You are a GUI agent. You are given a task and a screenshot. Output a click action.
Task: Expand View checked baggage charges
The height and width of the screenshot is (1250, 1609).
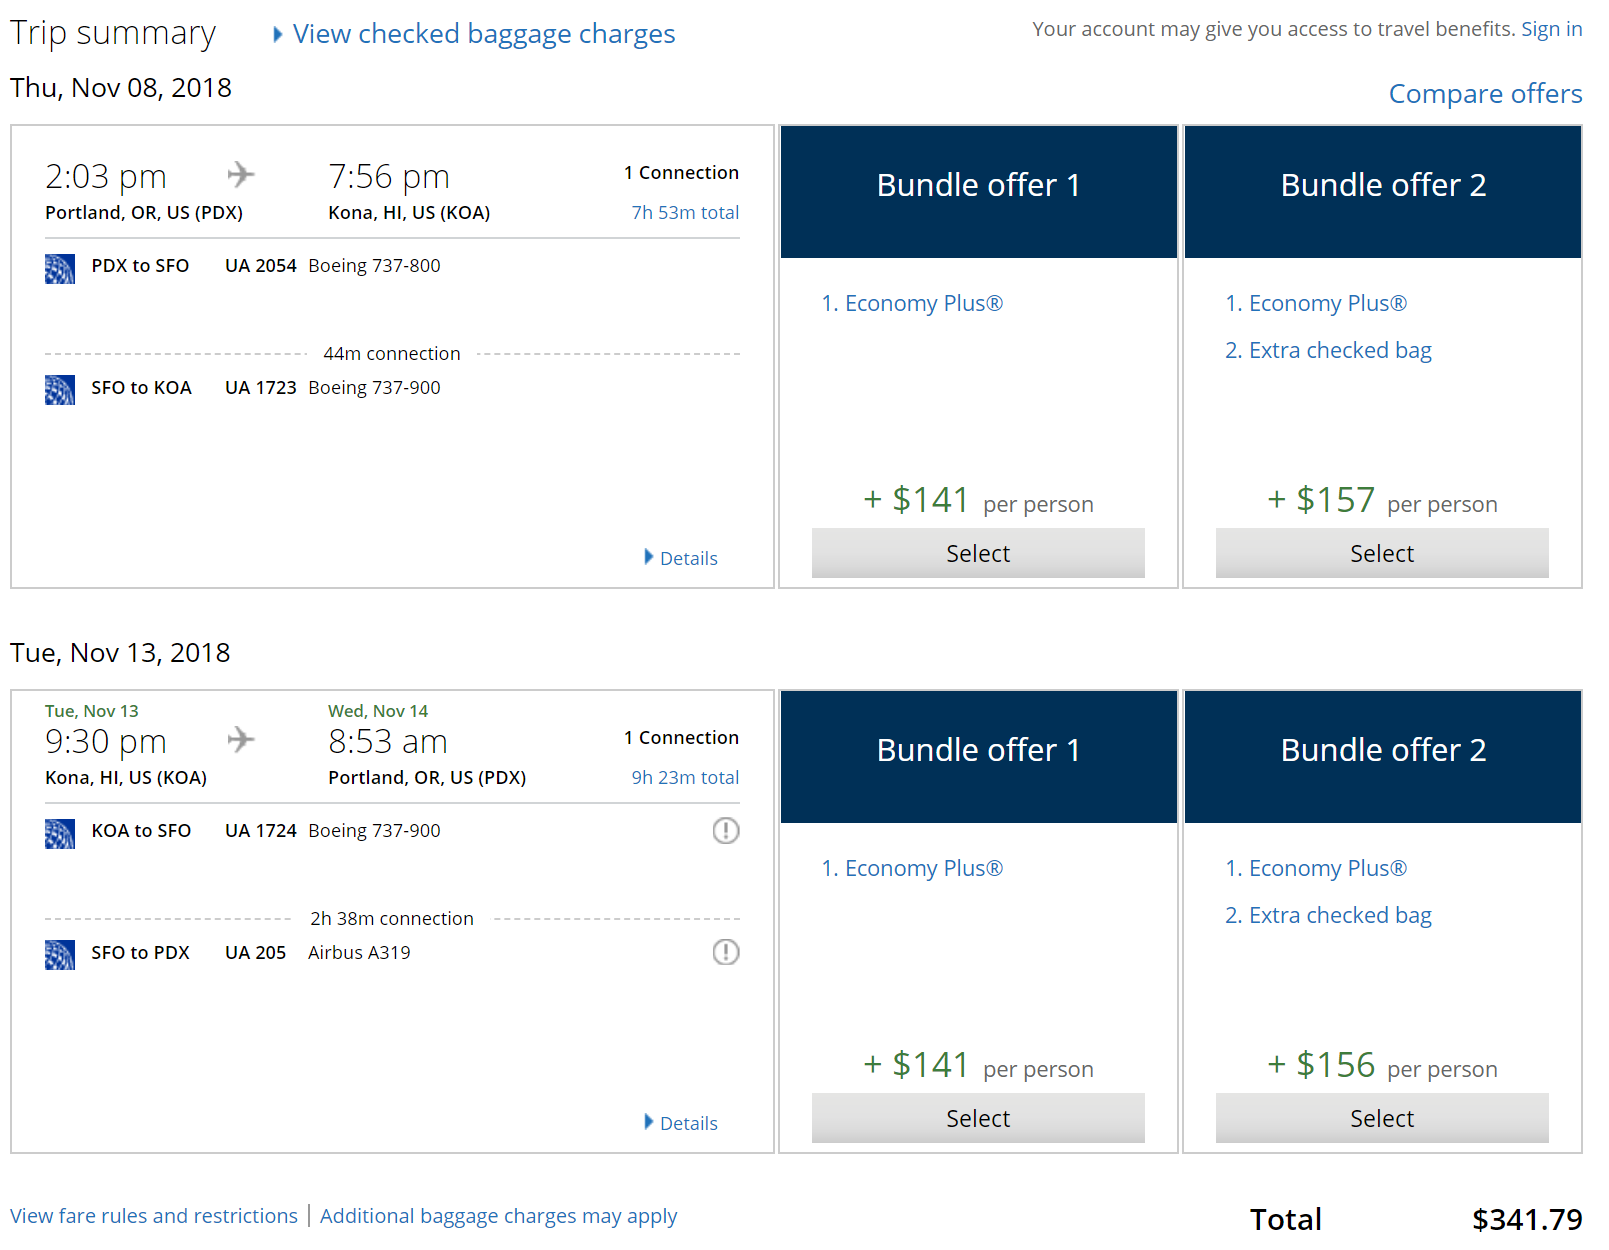click(483, 34)
